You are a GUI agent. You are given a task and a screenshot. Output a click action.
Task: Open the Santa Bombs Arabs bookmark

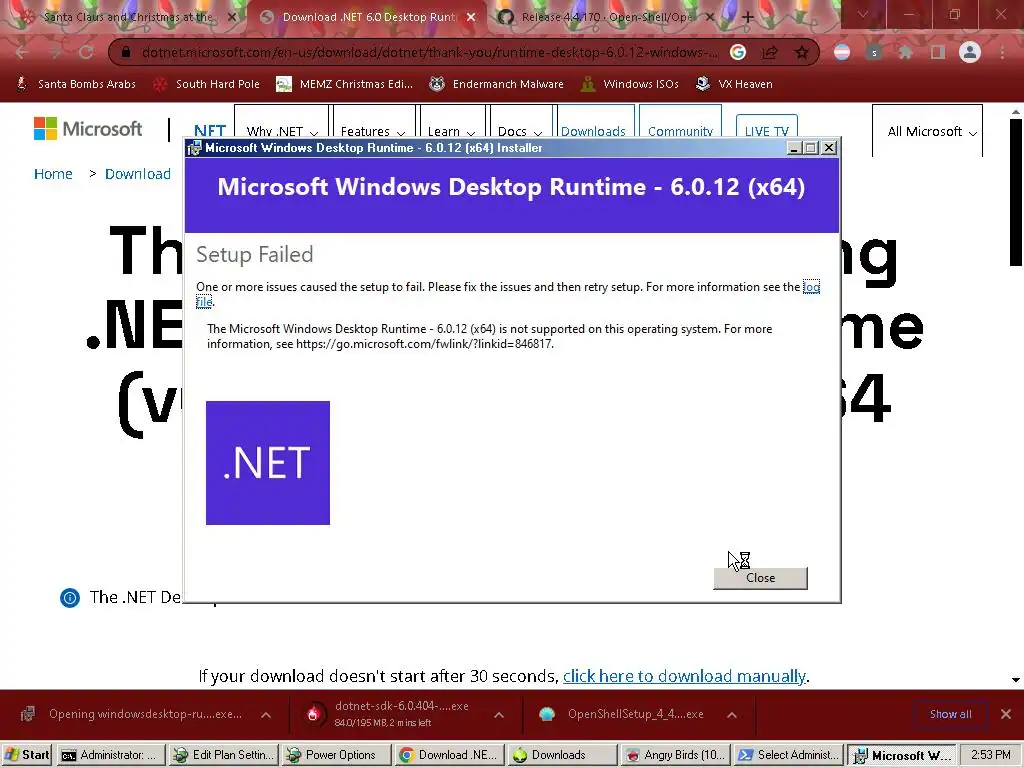76,84
